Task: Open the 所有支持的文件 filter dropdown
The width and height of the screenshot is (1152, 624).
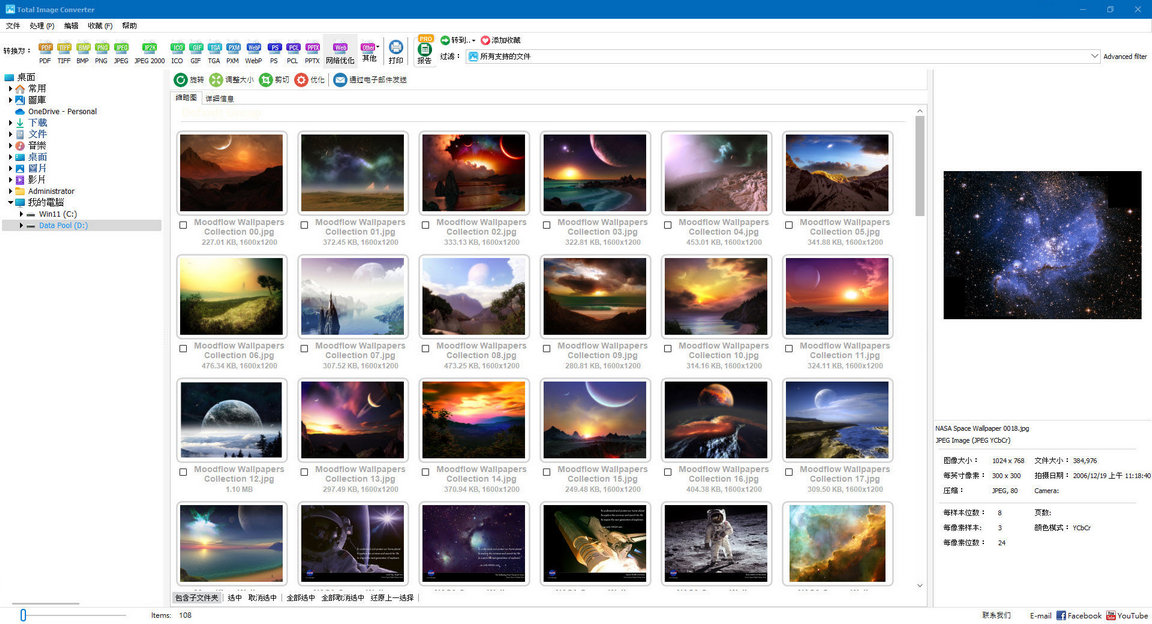Action: [1096, 55]
